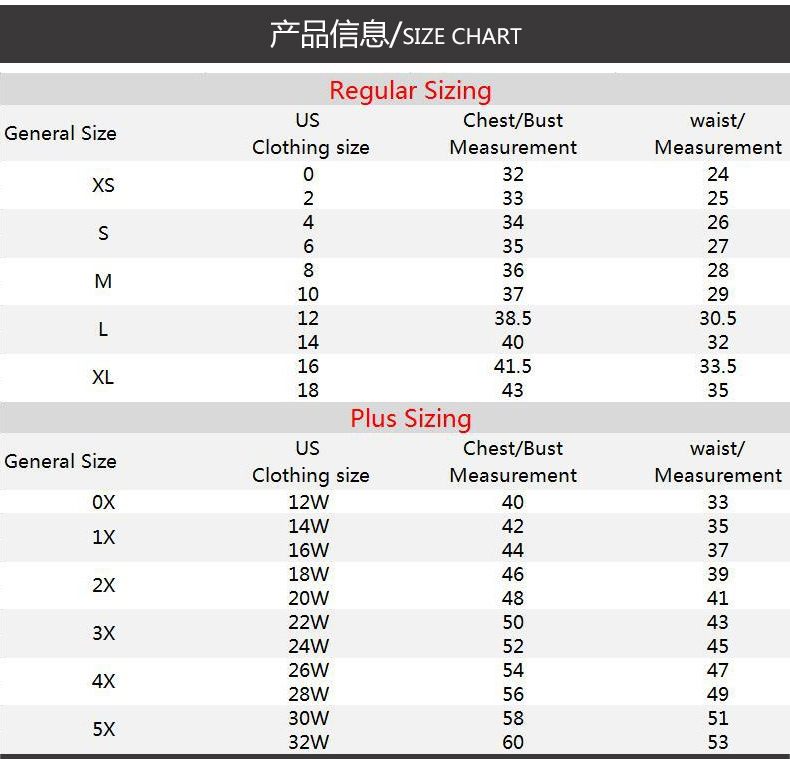Click the 5X plus size label
The height and width of the screenshot is (759, 790).
click(x=103, y=730)
